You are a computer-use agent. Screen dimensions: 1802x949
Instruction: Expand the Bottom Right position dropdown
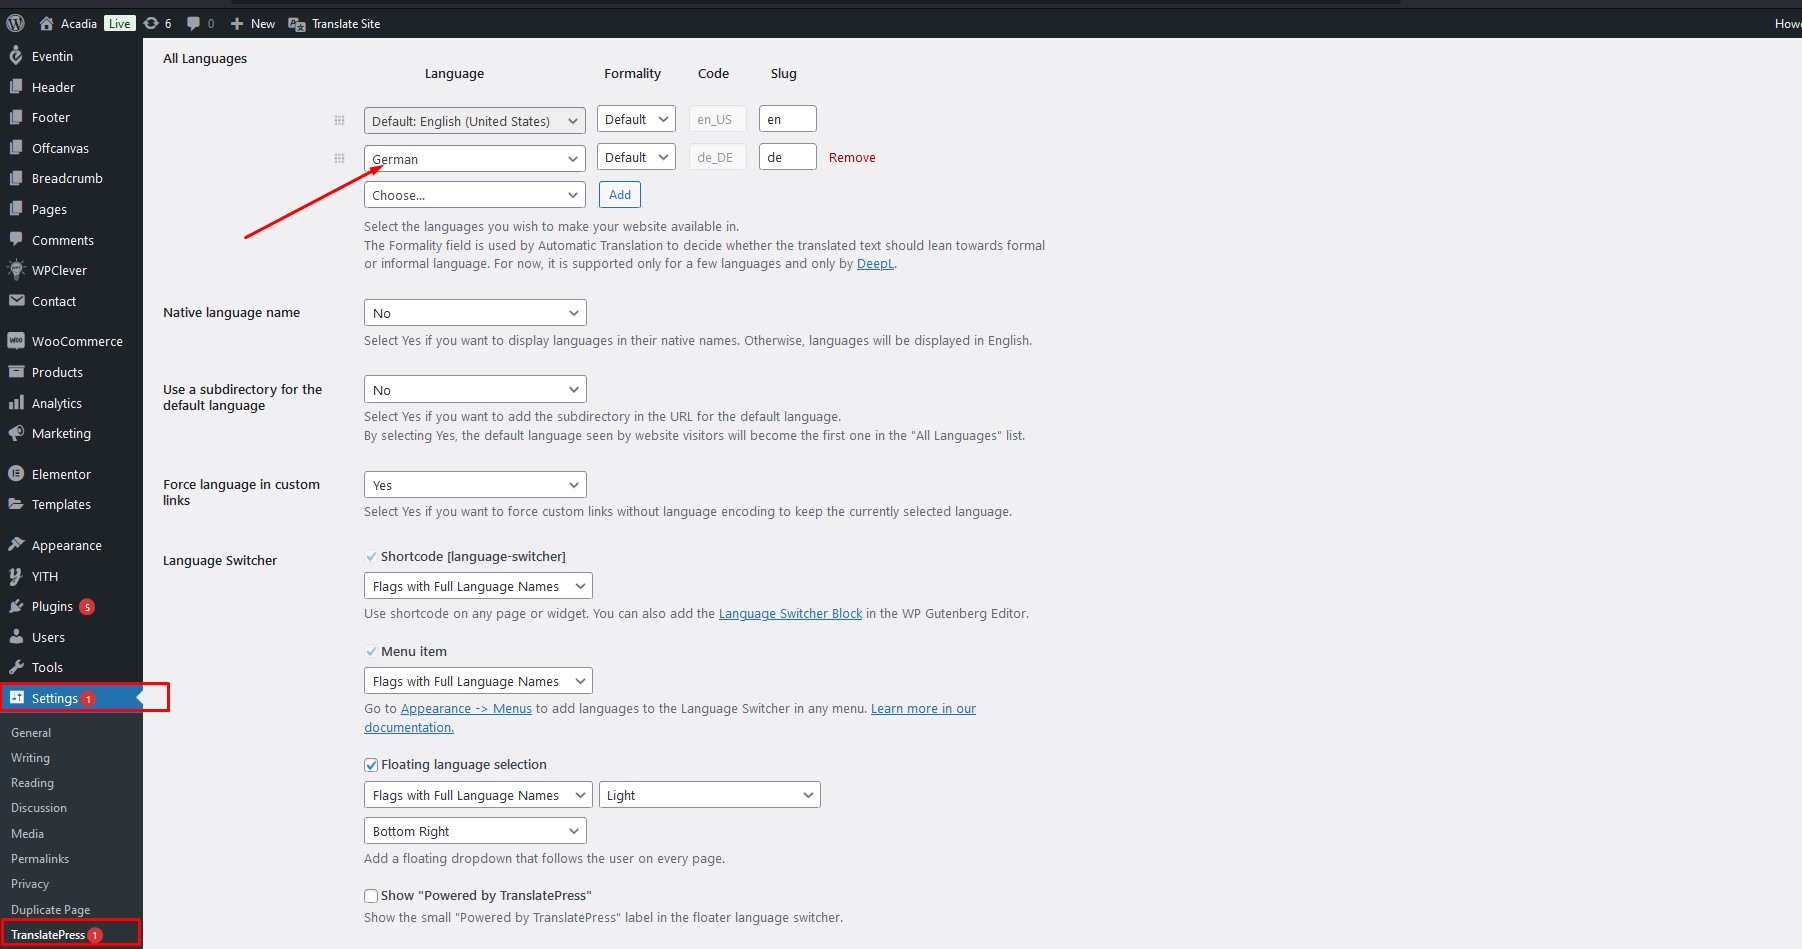click(x=475, y=831)
